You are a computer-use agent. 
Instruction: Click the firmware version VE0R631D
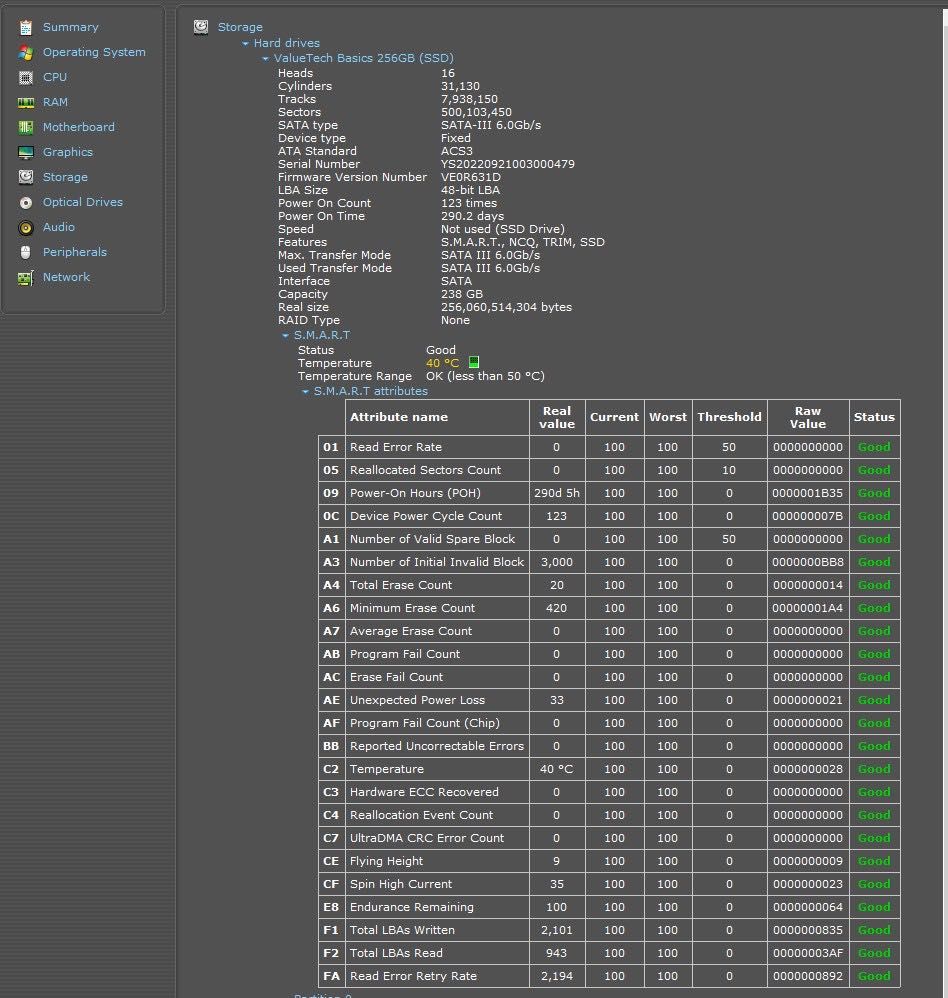point(470,178)
